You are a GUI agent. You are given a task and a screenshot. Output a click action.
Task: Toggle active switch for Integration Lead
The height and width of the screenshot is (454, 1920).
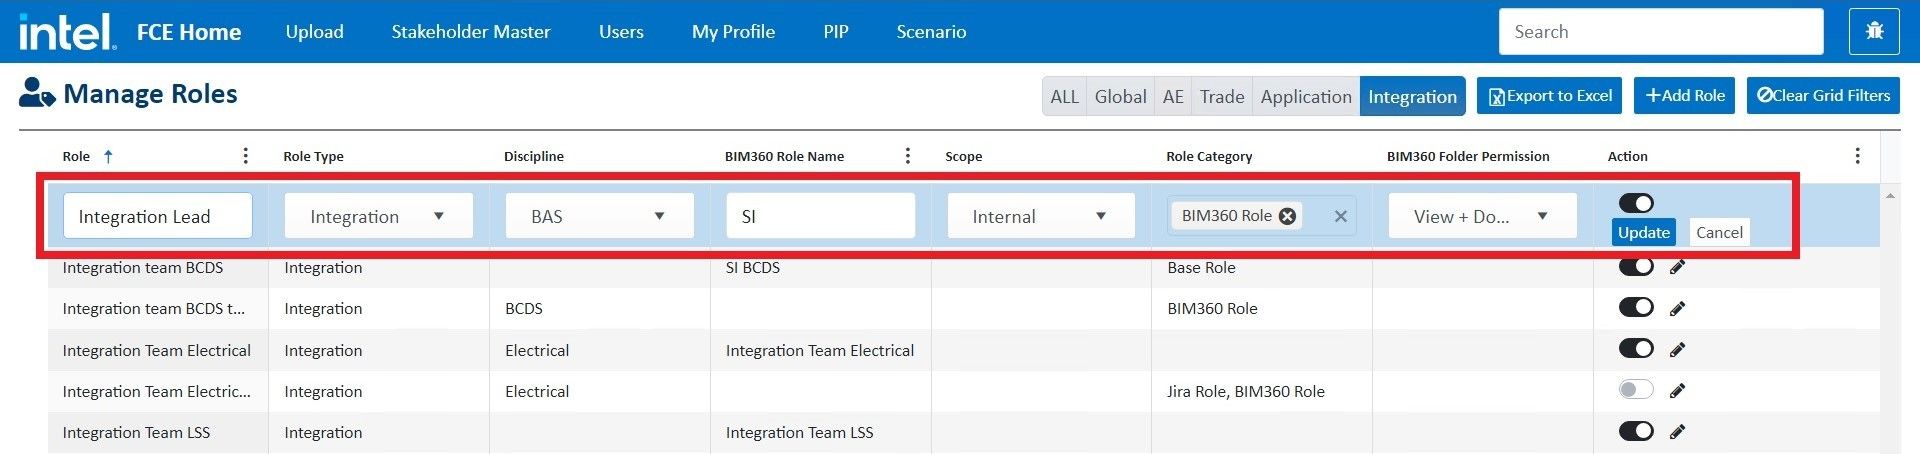(x=1636, y=203)
